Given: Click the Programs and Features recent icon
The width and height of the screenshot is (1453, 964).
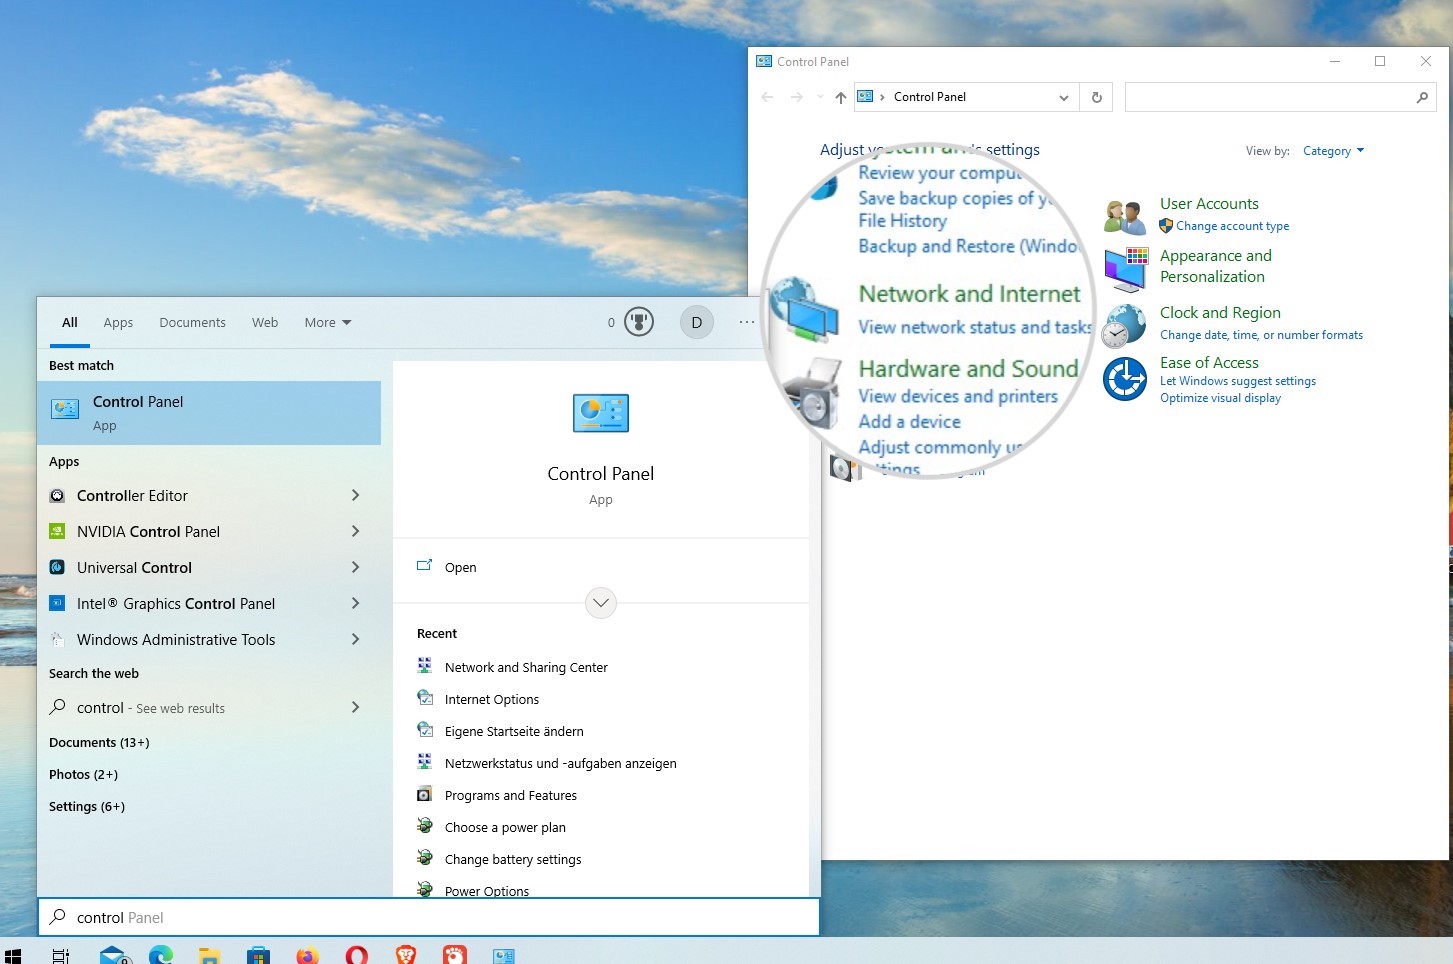Looking at the screenshot, I should (x=425, y=794).
